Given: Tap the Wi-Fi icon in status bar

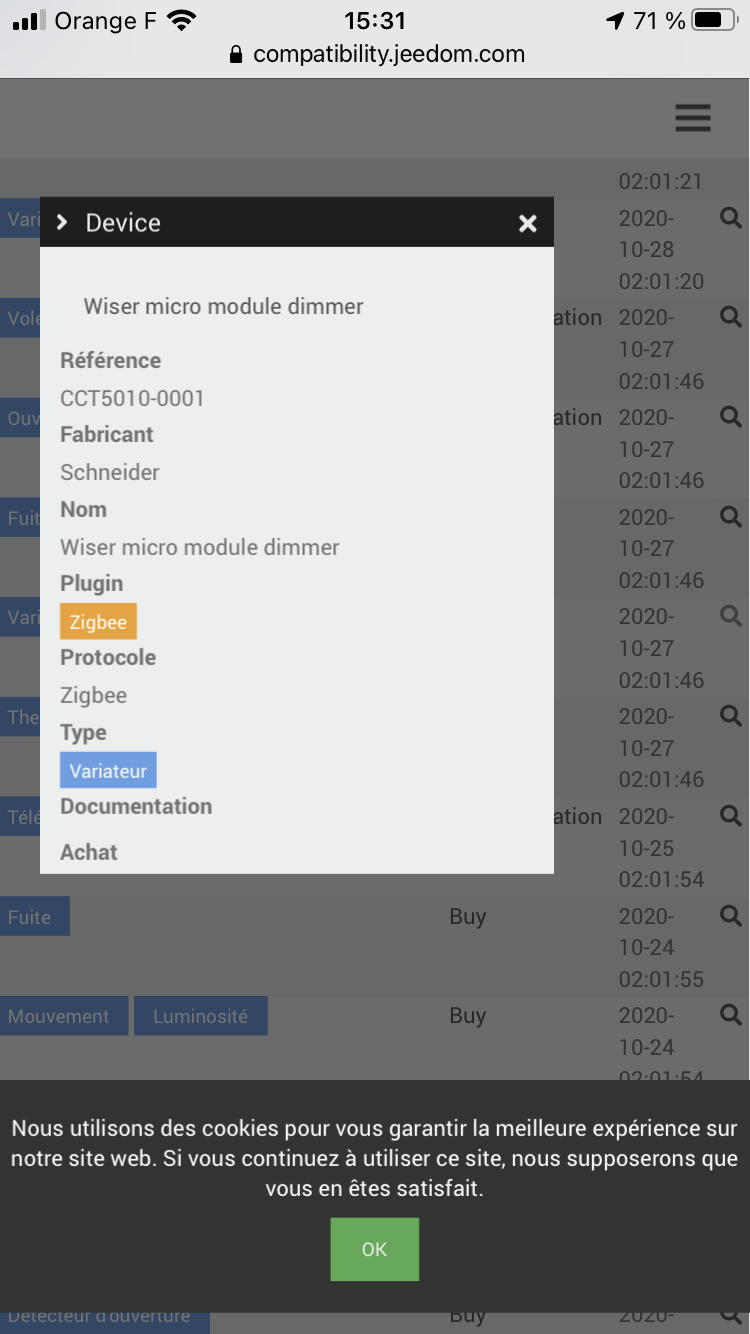Looking at the screenshot, I should pyautogui.click(x=182, y=20).
